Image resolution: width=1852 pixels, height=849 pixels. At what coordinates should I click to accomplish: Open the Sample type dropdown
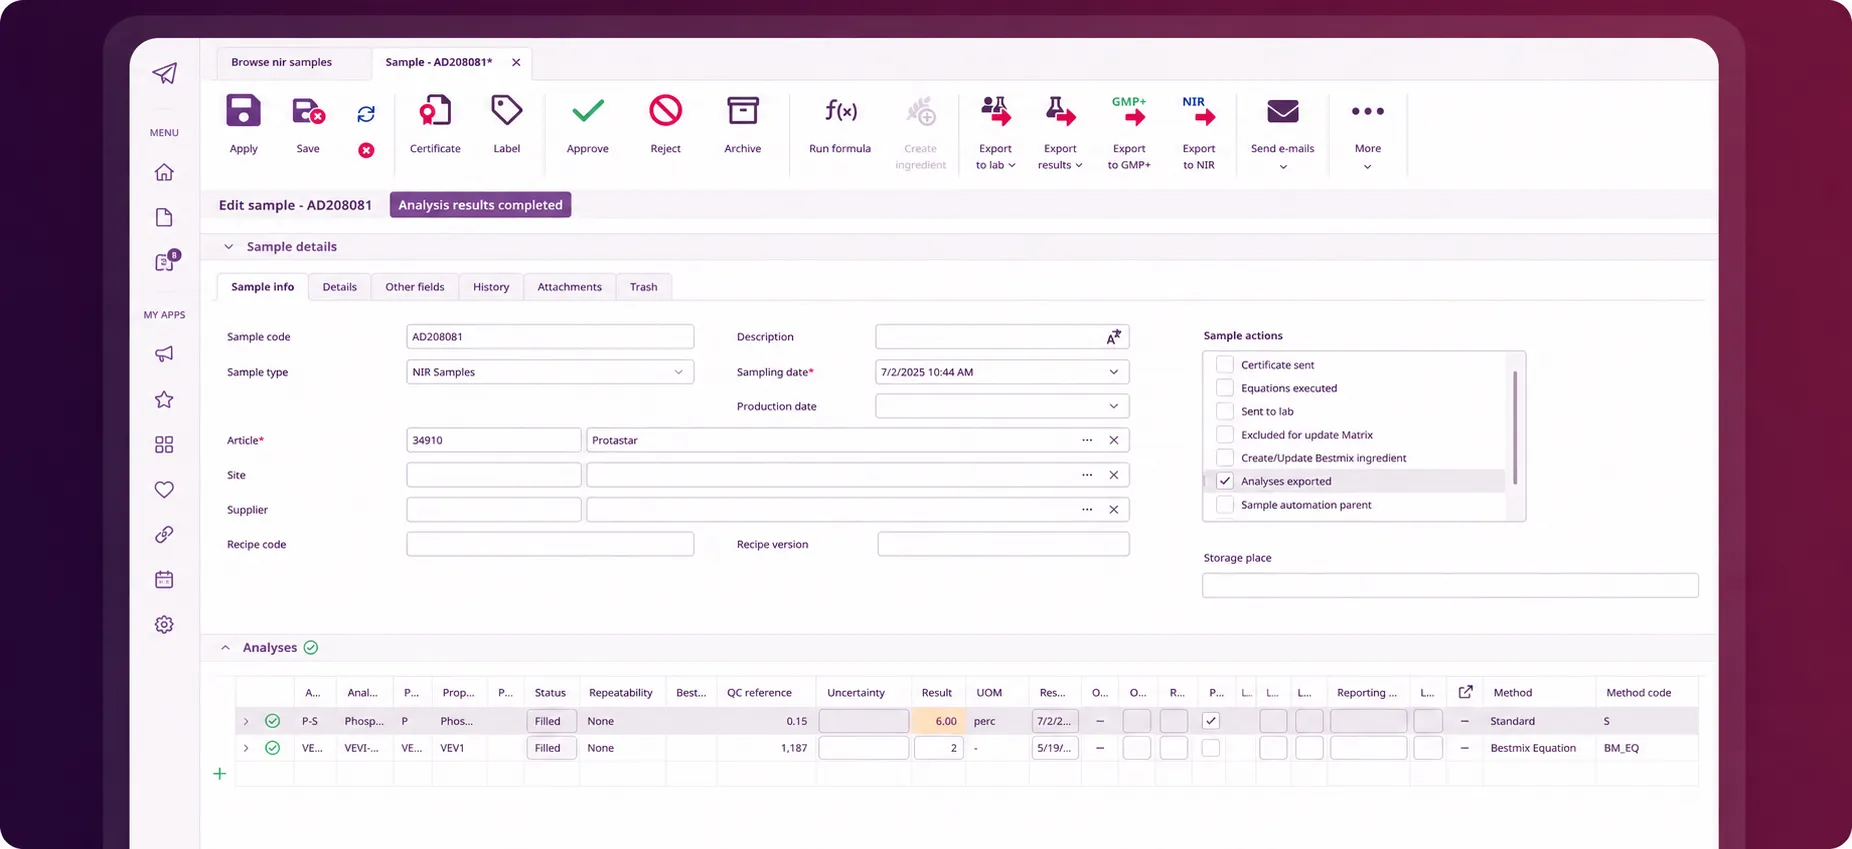pyautogui.click(x=550, y=372)
